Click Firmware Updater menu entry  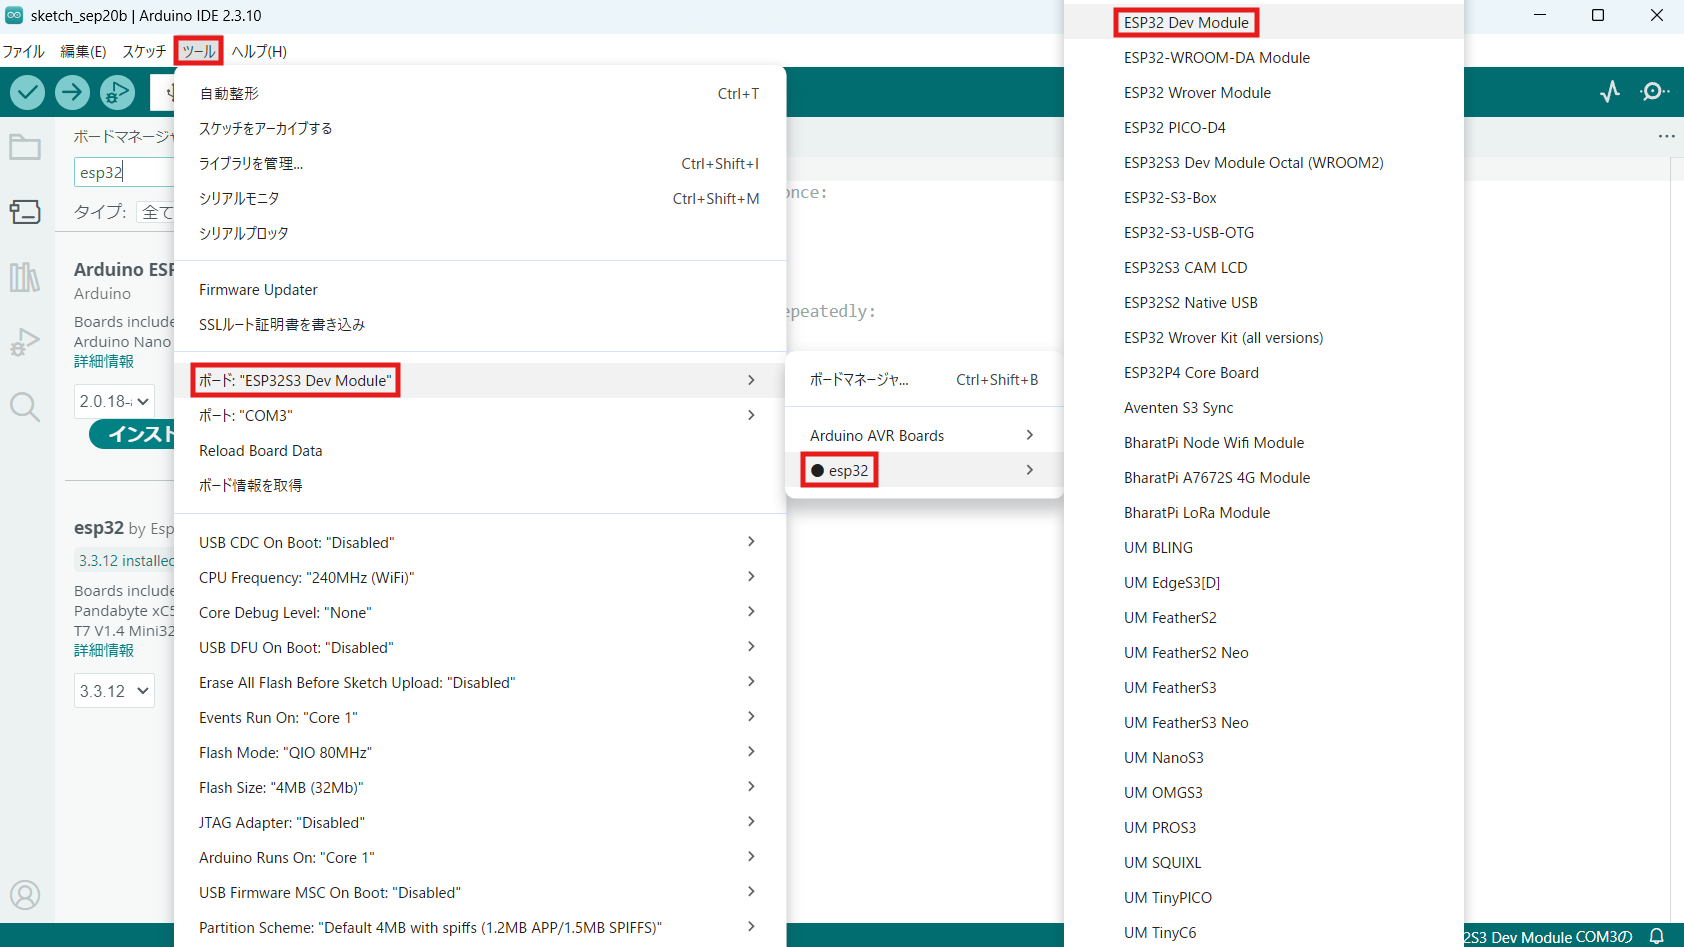(480, 289)
